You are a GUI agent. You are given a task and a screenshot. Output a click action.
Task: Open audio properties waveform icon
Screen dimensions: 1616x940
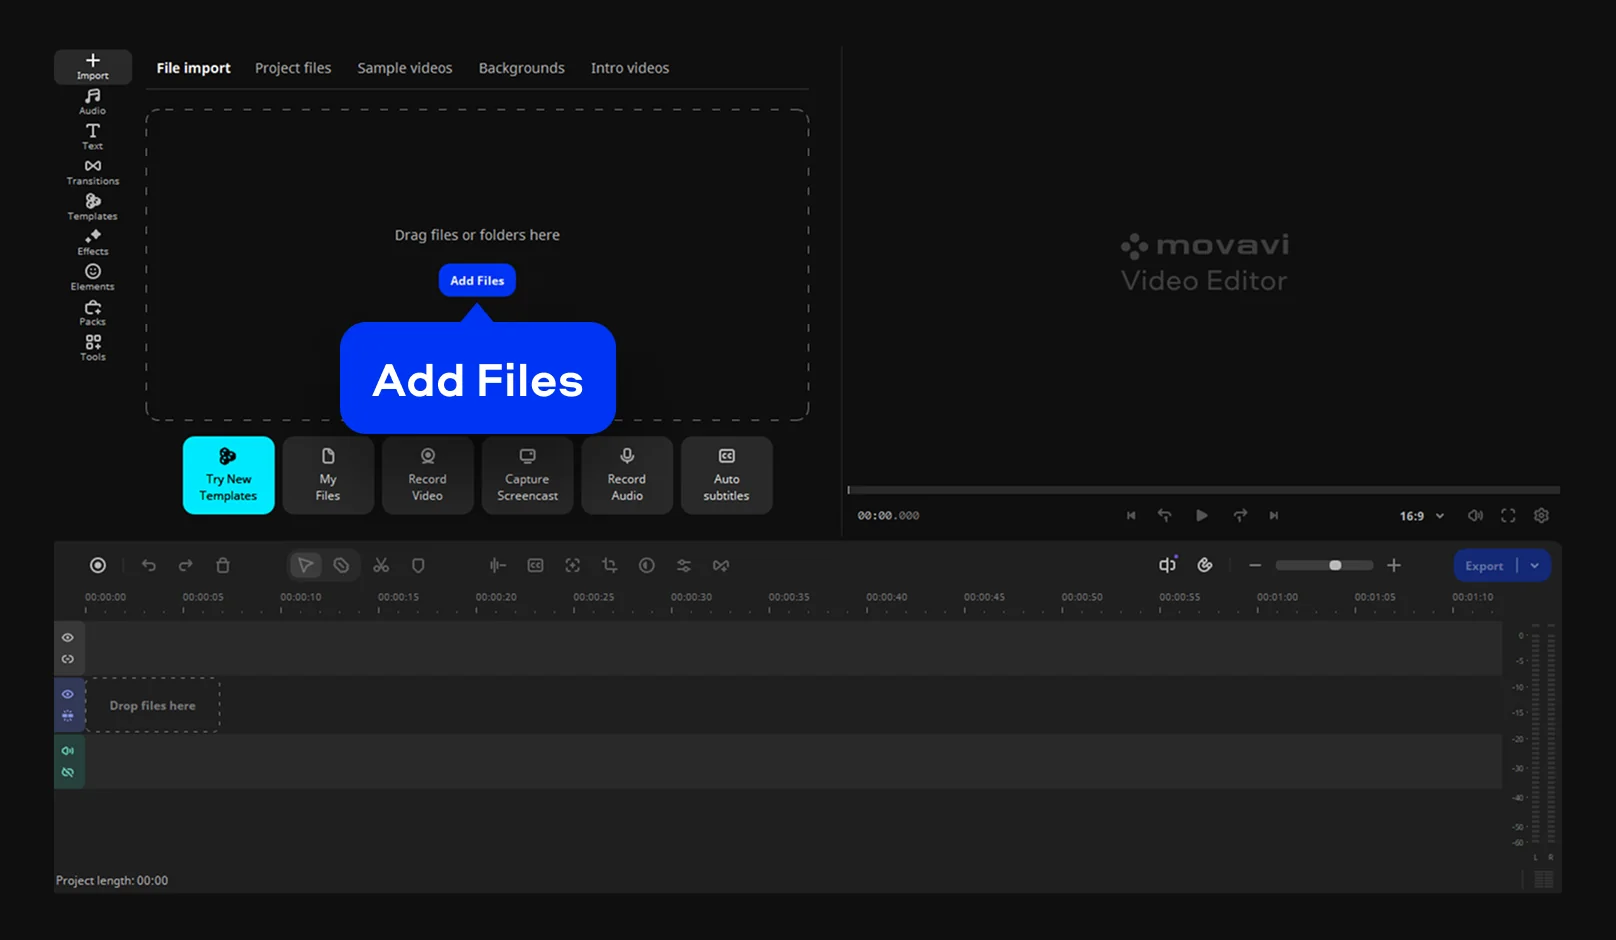498,566
